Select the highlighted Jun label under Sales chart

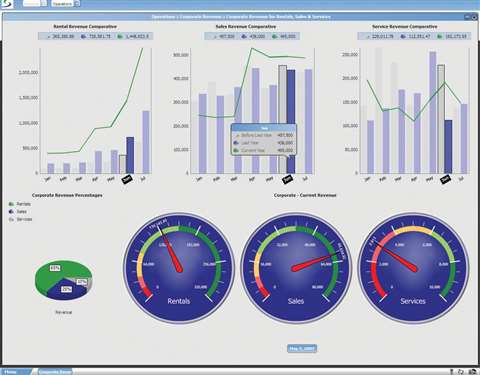click(287, 179)
